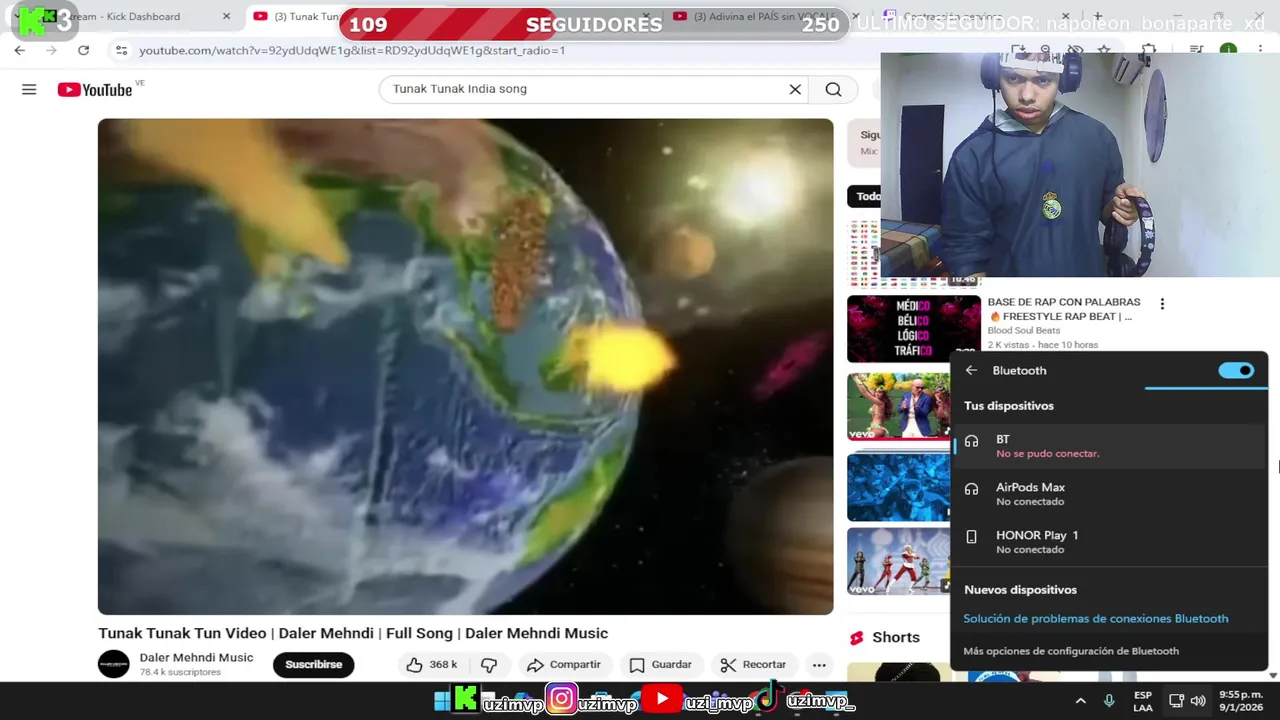Screen dimensions: 1280x720
Task: Click the Guardar save button
Action: [x=660, y=664]
